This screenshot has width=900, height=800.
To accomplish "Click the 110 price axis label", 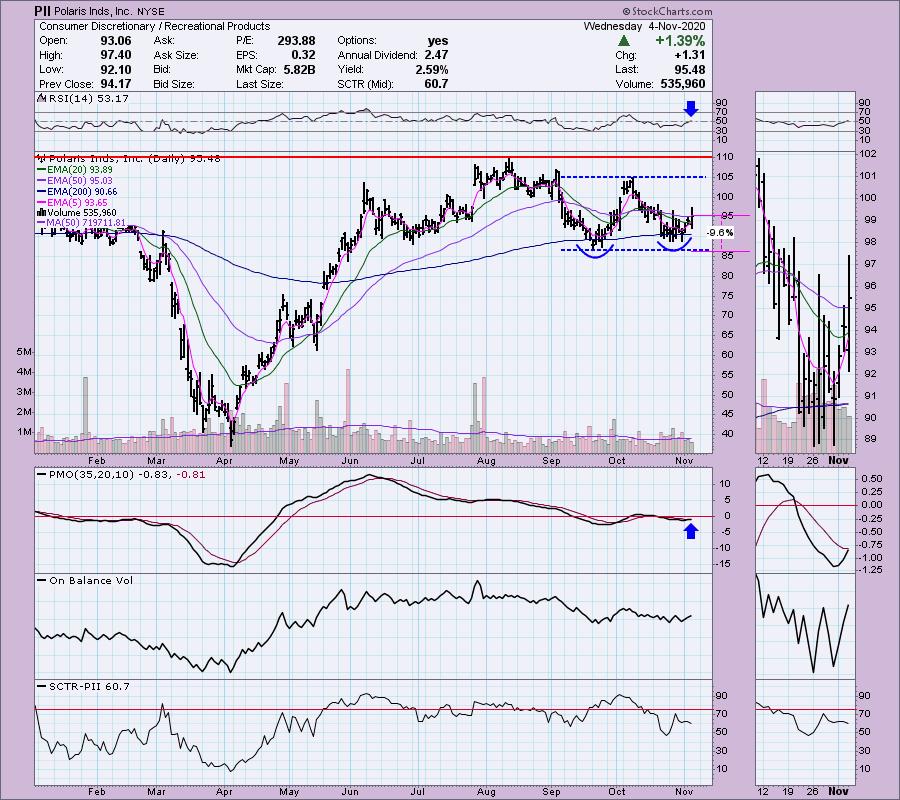I will tap(726, 157).
